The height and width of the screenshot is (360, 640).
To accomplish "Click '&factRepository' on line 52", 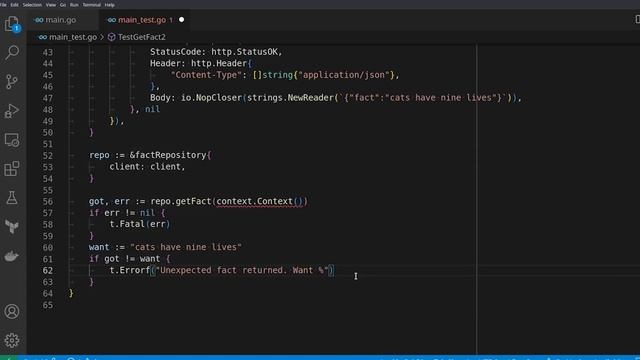I will (168, 155).
